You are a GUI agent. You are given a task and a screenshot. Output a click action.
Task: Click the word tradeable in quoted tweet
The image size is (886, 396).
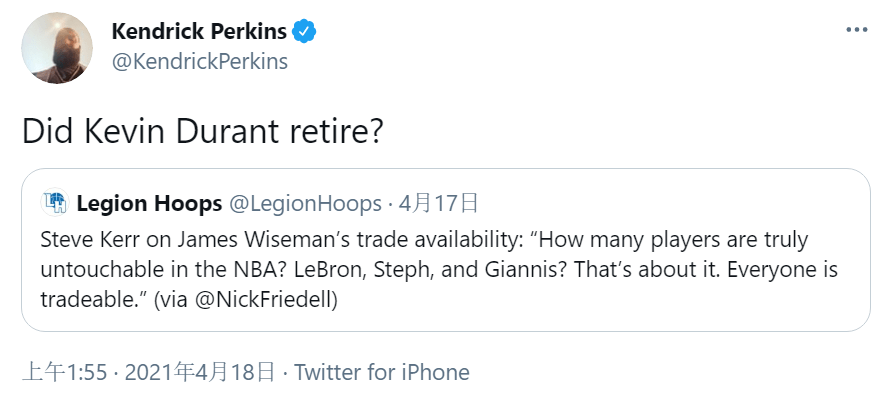point(93,301)
